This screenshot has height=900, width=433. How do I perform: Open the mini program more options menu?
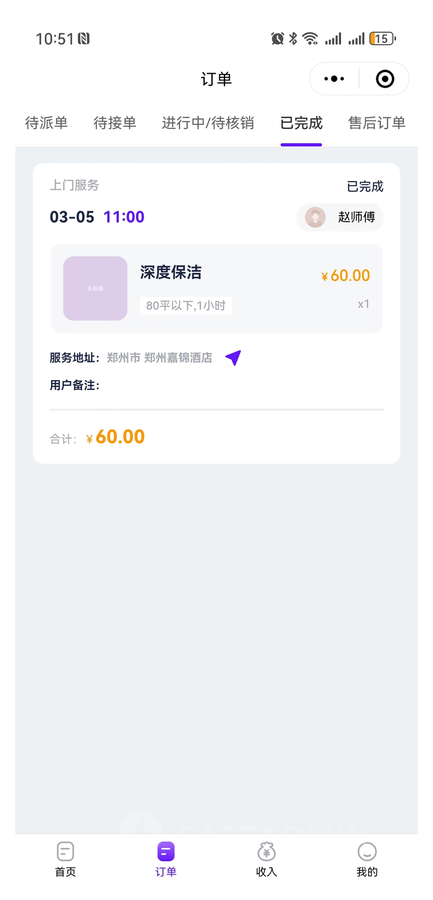click(334, 79)
